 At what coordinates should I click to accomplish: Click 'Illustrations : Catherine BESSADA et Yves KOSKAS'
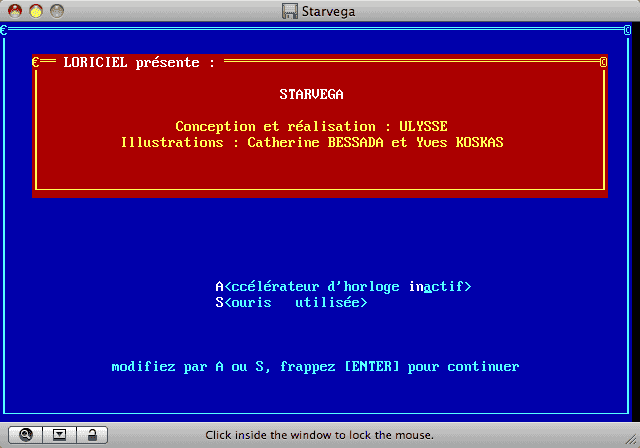tap(312, 142)
